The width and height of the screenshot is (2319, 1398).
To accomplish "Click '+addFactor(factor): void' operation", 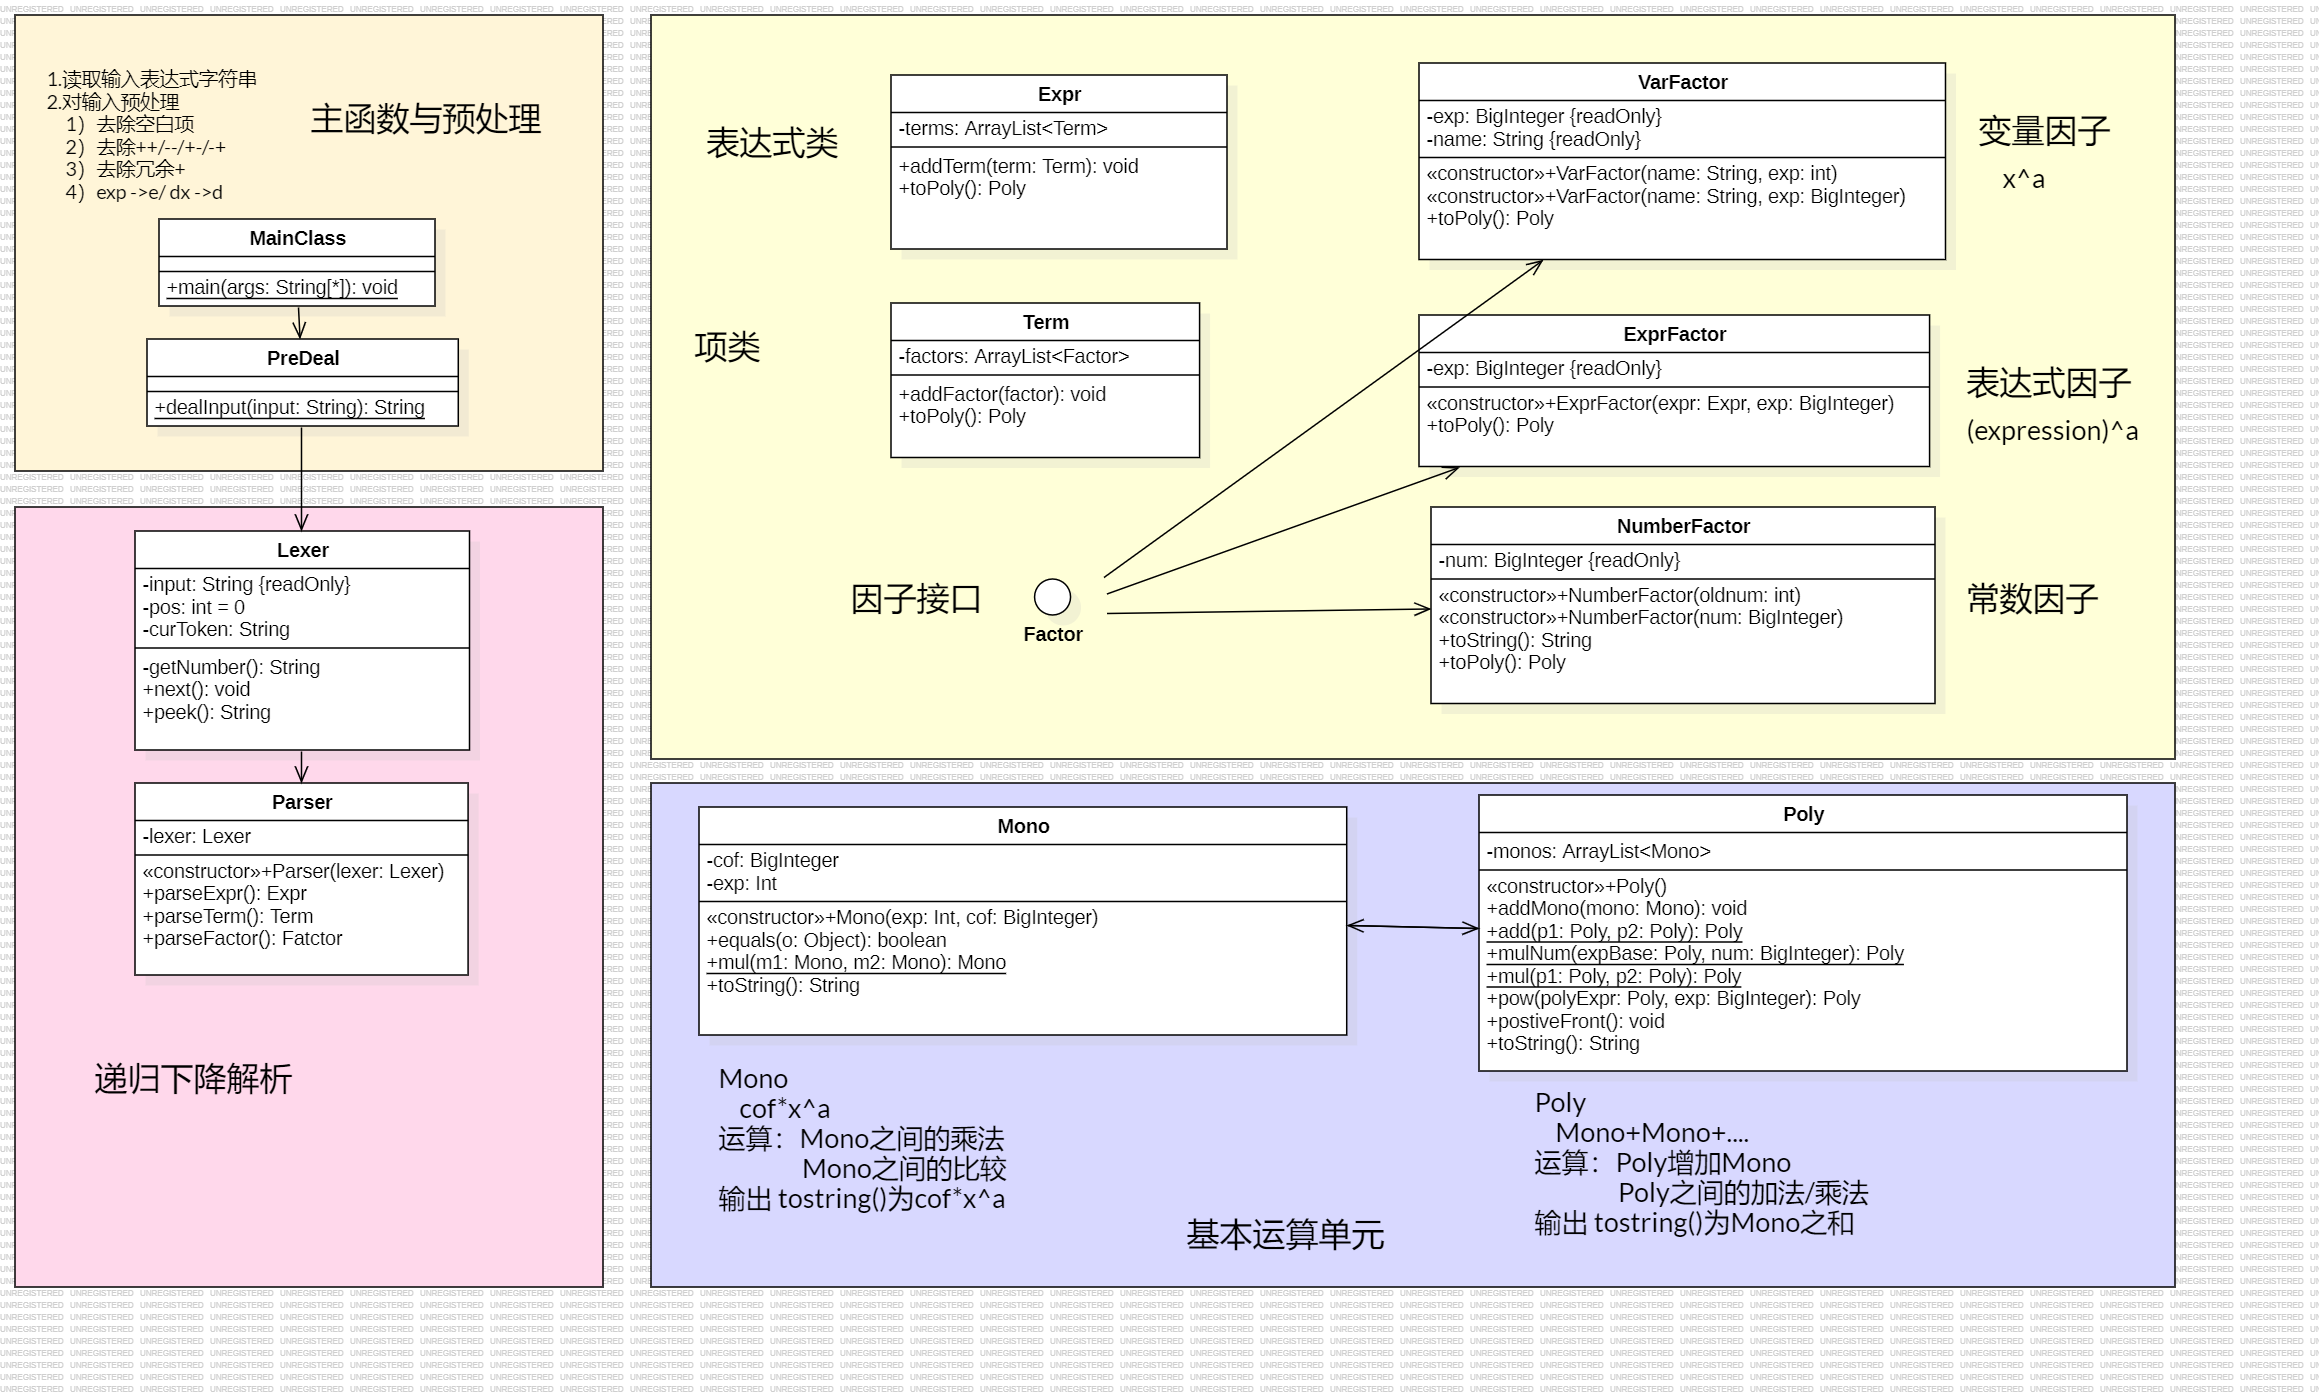I will (x=1002, y=394).
